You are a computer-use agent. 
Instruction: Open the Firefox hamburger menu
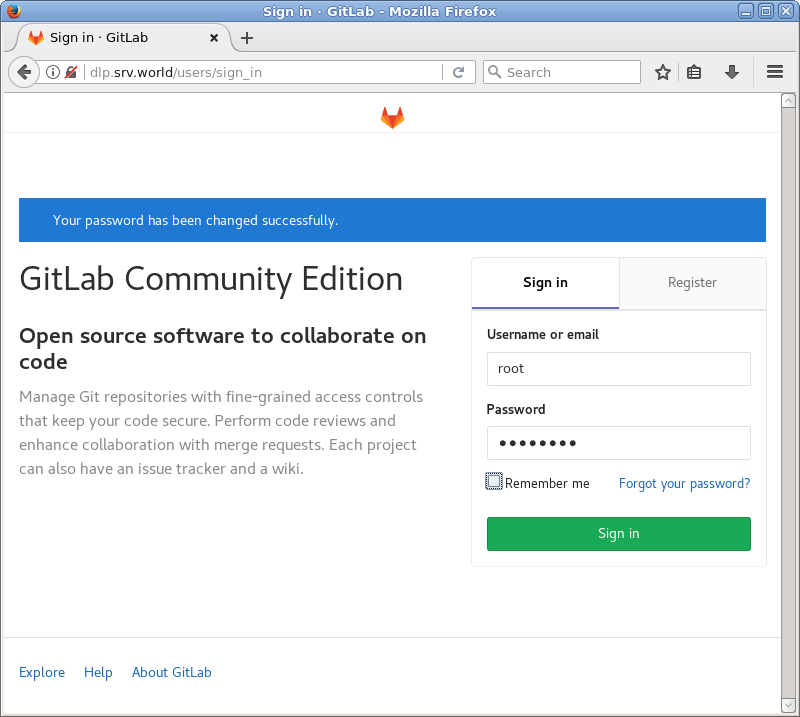point(774,72)
